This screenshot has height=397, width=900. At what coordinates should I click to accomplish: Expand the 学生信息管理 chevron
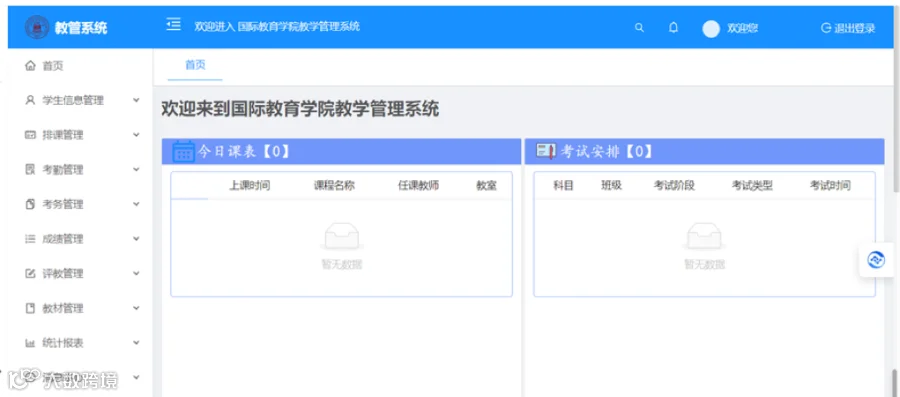[x=136, y=100]
